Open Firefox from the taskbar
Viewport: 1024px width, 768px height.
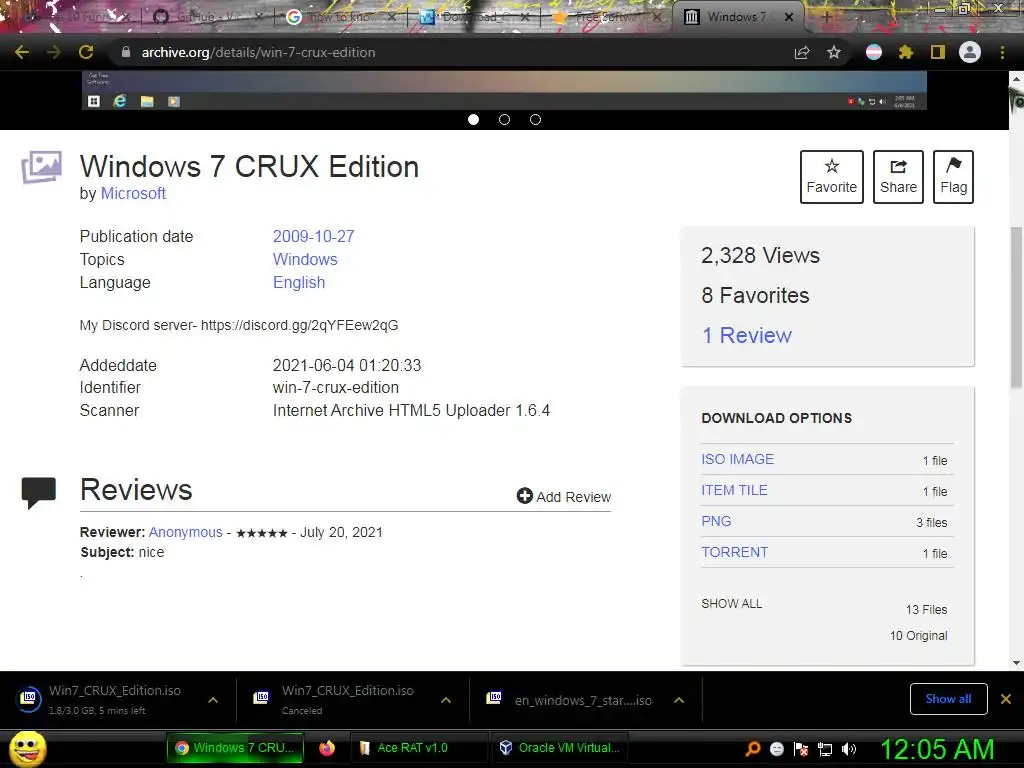(x=327, y=748)
